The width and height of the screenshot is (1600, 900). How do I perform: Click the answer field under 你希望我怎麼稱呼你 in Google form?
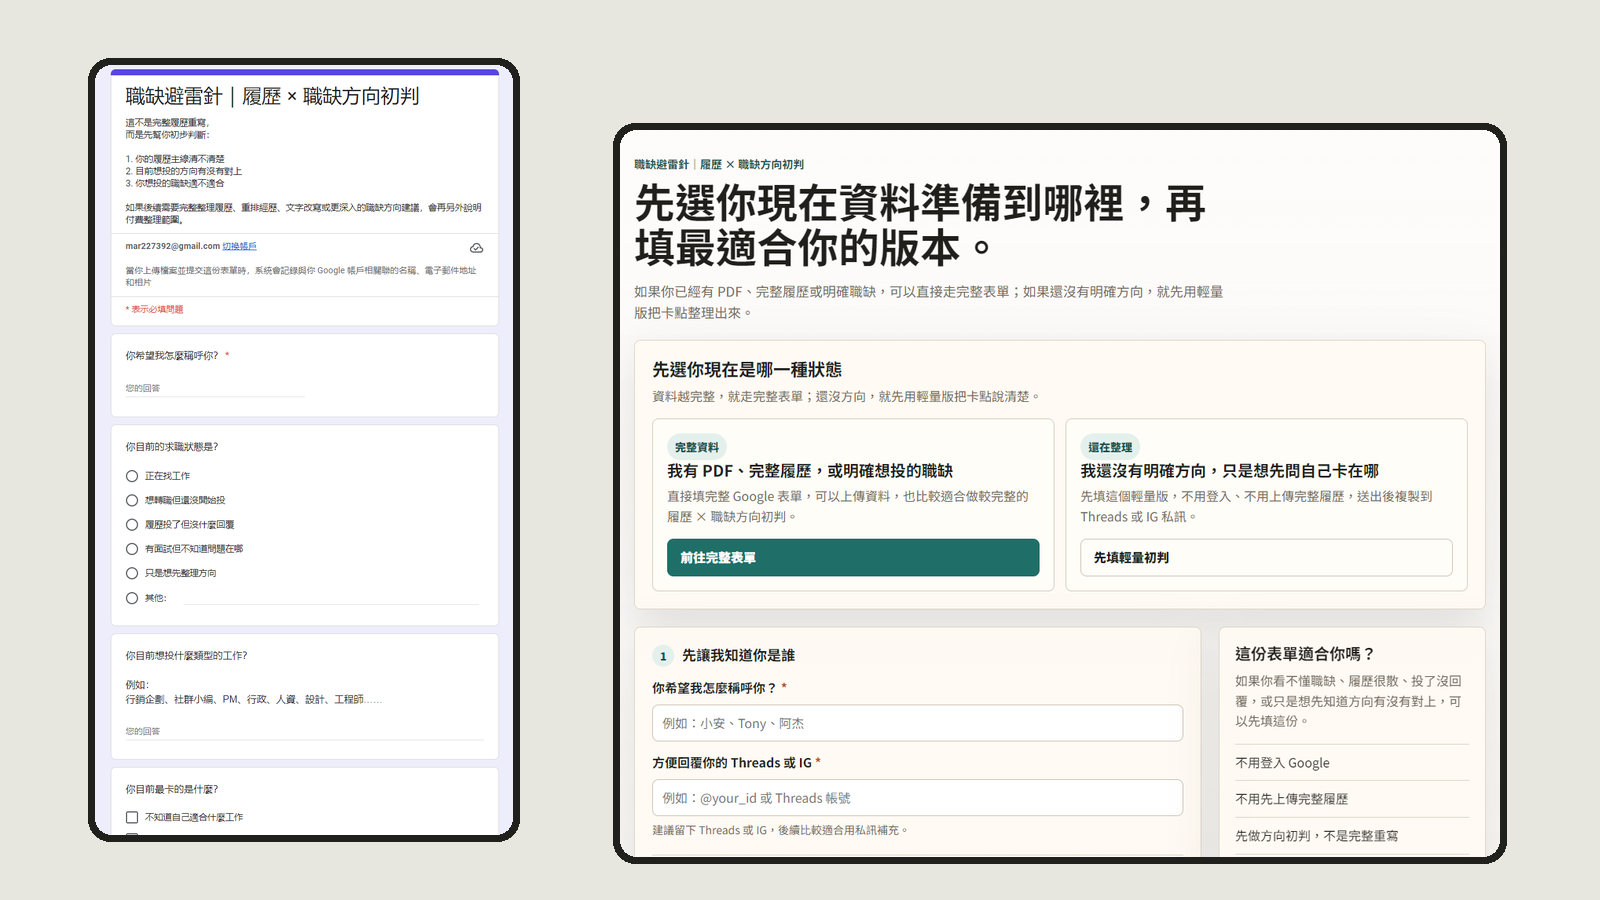tap(214, 388)
